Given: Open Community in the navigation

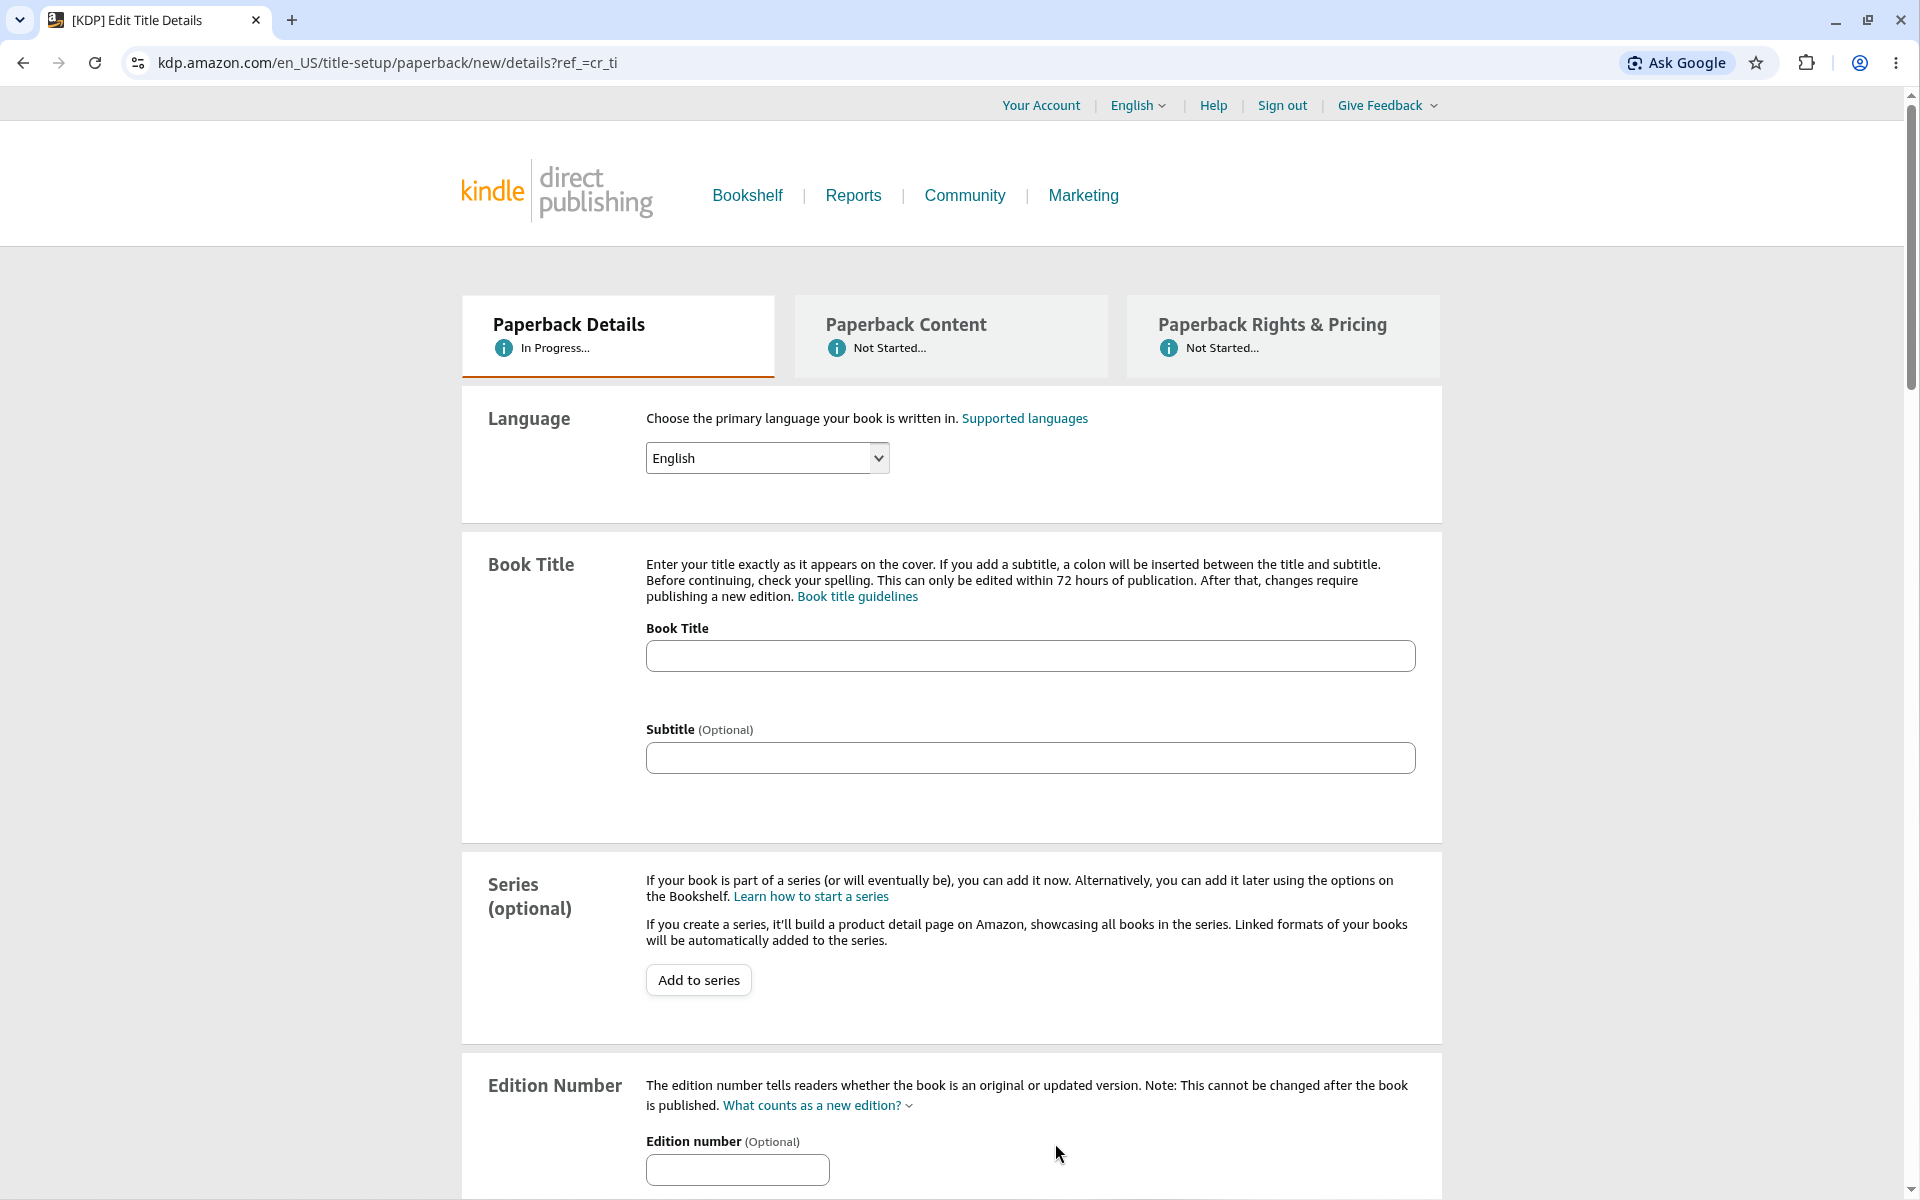Looking at the screenshot, I should click(965, 196).
